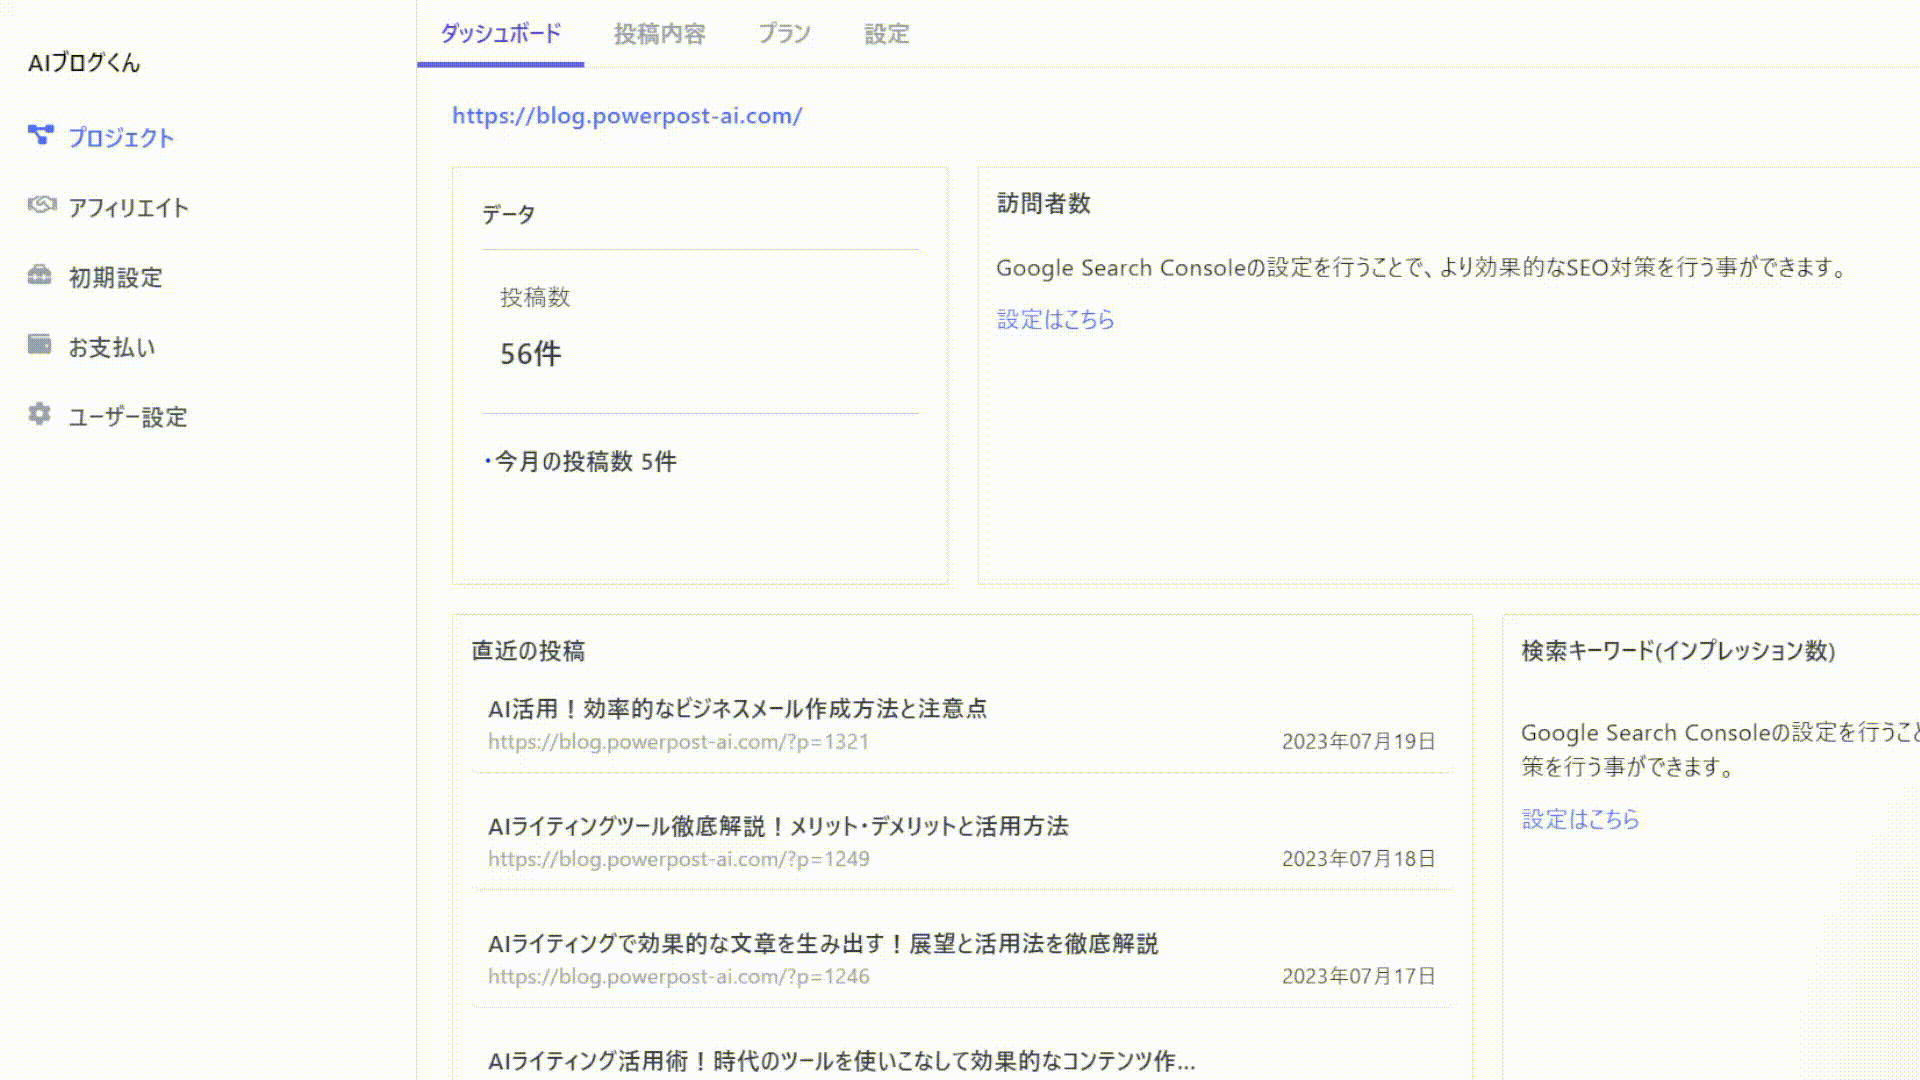Viewport: 1920px width, 1080px height.
Task: Open the ダッシュボード tab
Action: click(x=500, y=34)
